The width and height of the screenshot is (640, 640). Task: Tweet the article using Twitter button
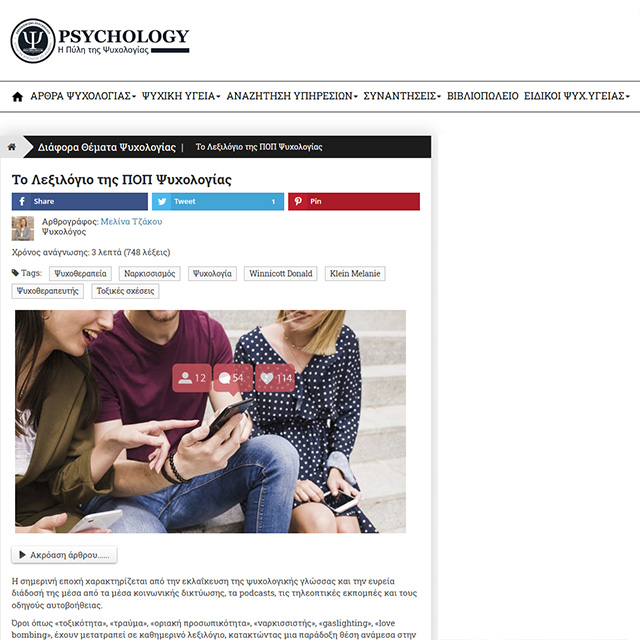[x=218, y=201]
